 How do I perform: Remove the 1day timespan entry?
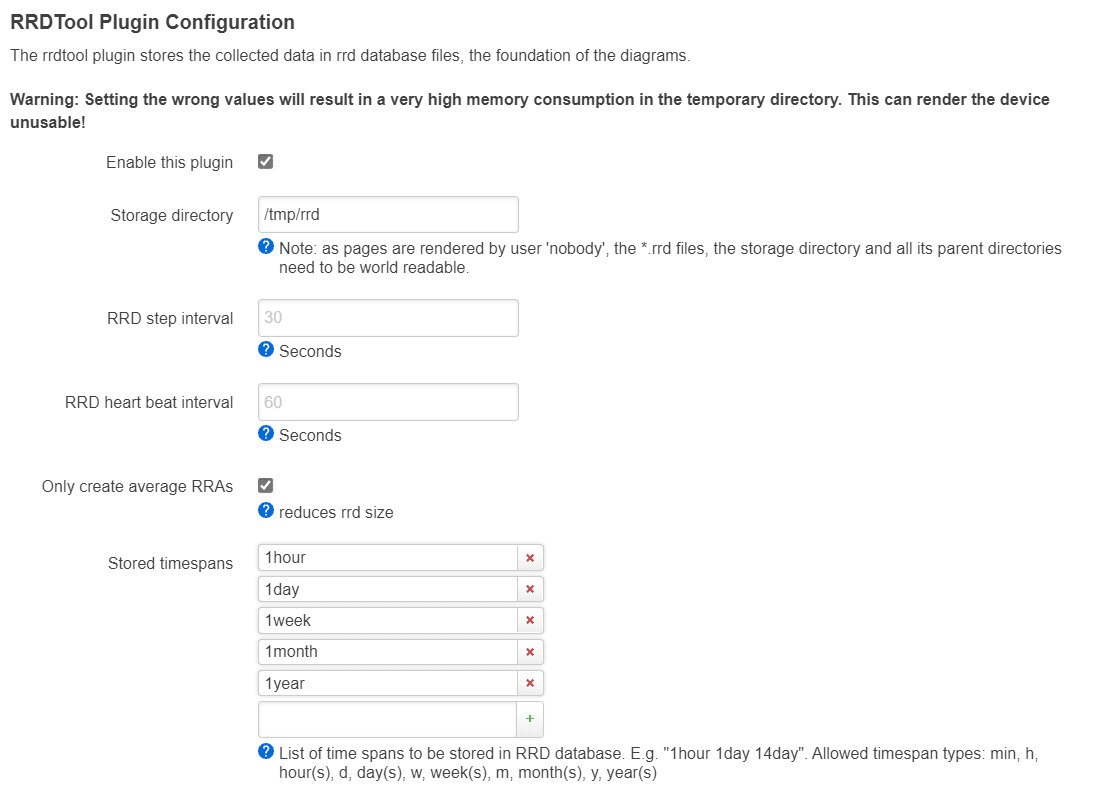click(x=530, y=589)
